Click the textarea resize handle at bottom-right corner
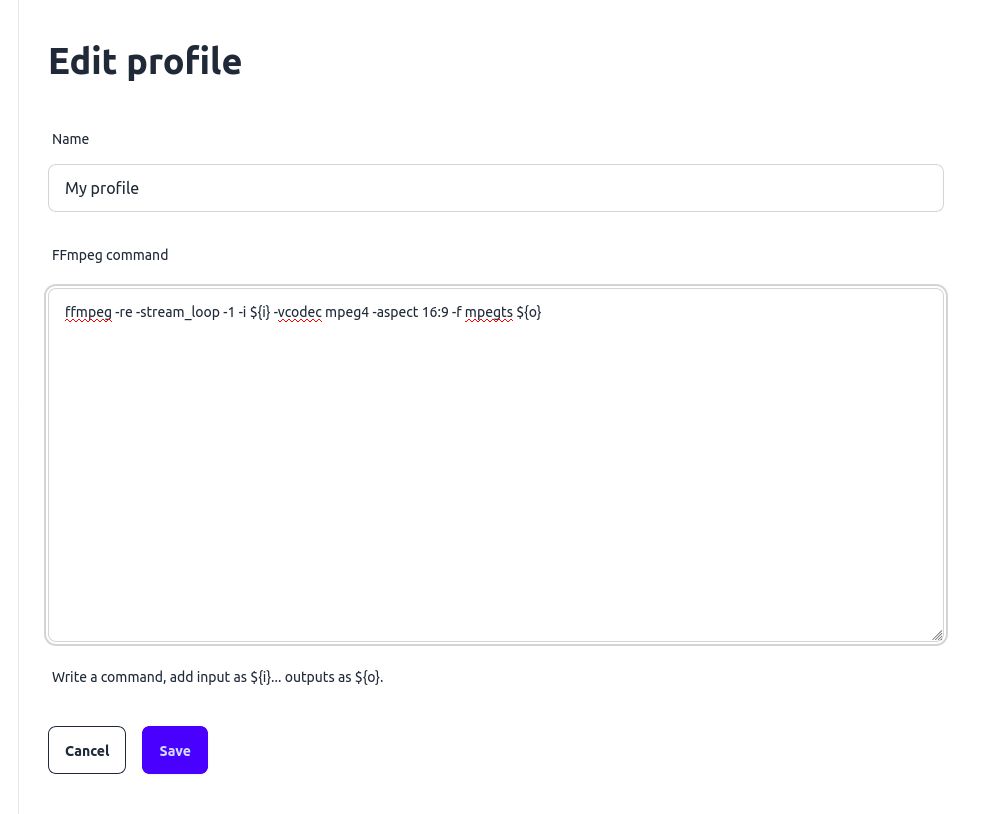Viewport: 992px width, 814px height. pos(938,634)
